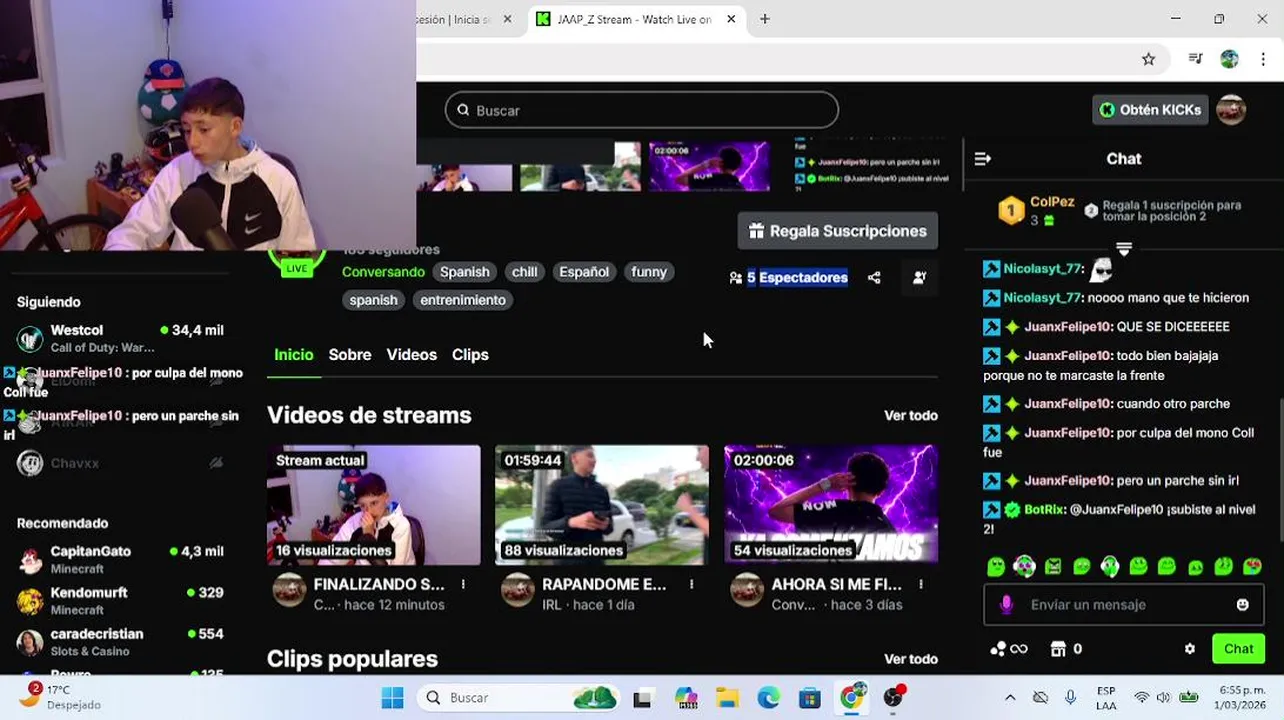This screenshot has height=720, width=1284.
Task: Click the Conversando category link
Action: click(383, 272)
